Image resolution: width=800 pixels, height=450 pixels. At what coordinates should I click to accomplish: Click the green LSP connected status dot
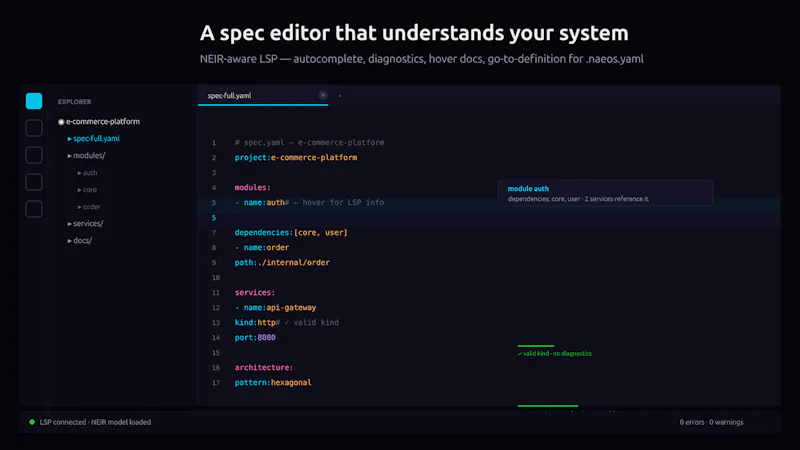click(x=32, y=422)
